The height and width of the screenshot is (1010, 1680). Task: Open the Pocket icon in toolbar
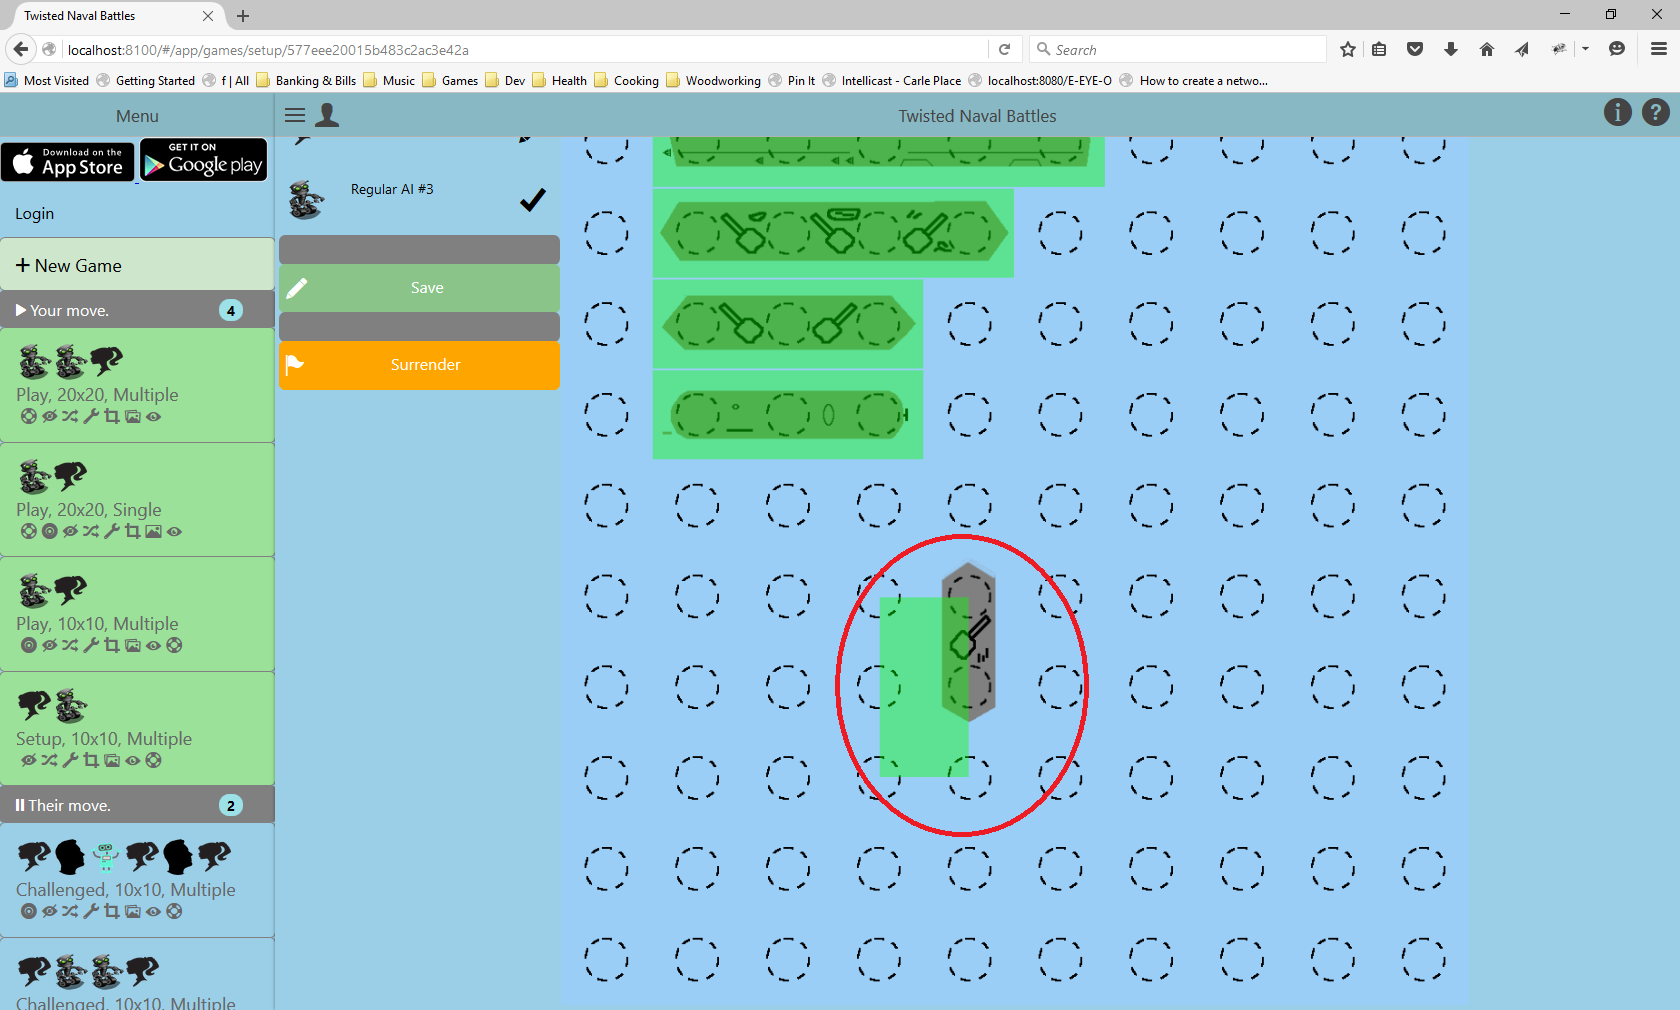tap(1415, 49)
